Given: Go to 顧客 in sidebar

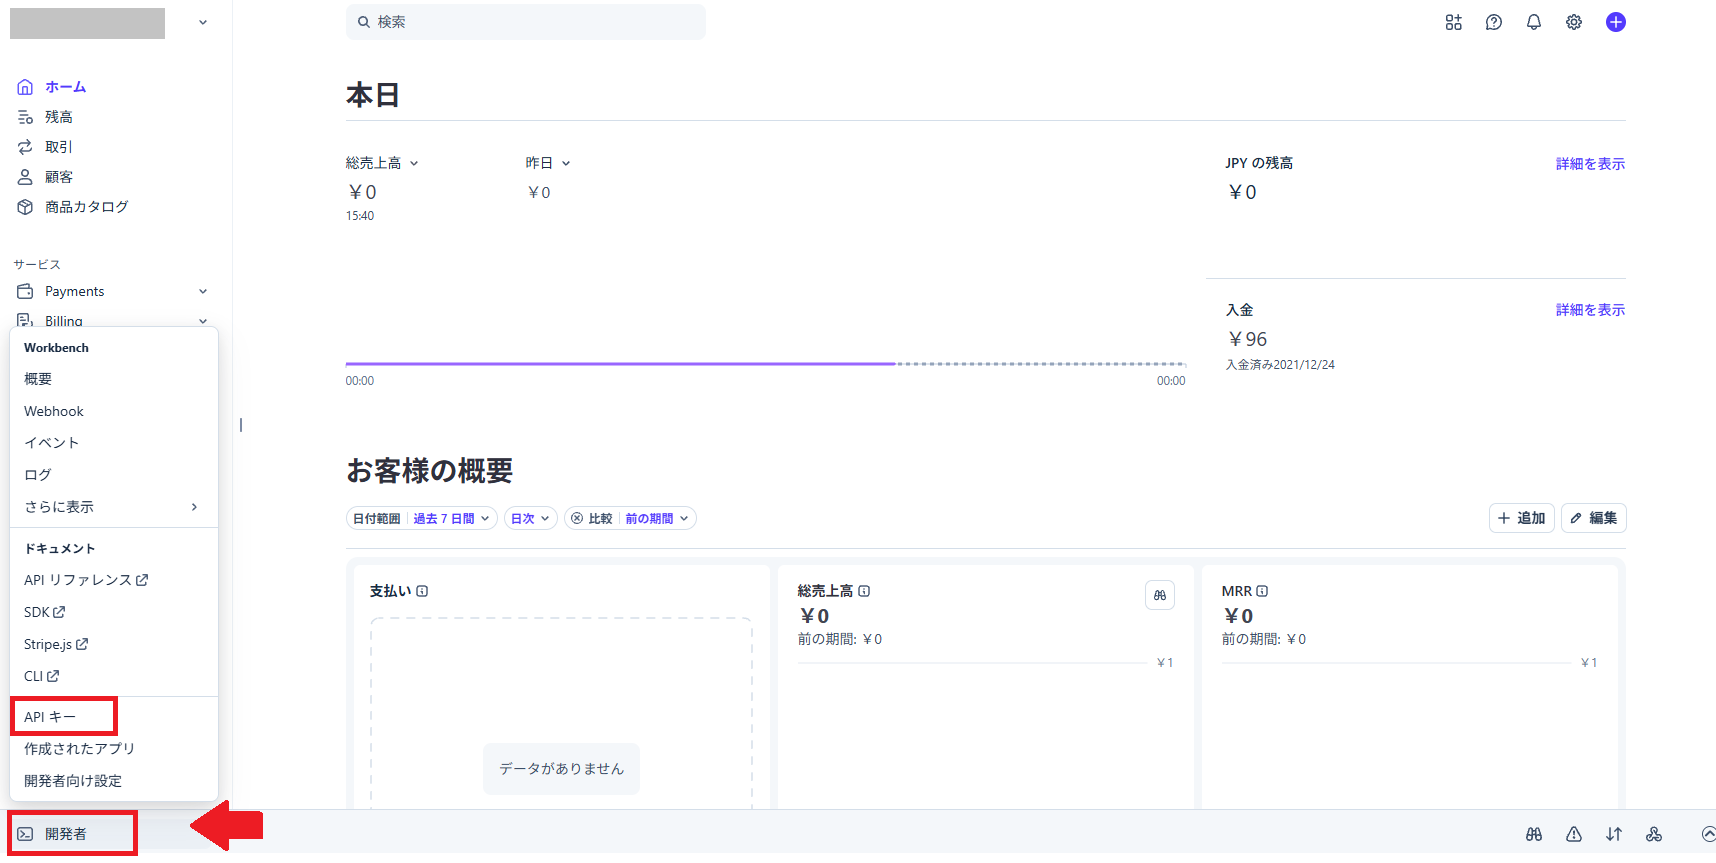Looking at the screenshot, I should 59,177.
